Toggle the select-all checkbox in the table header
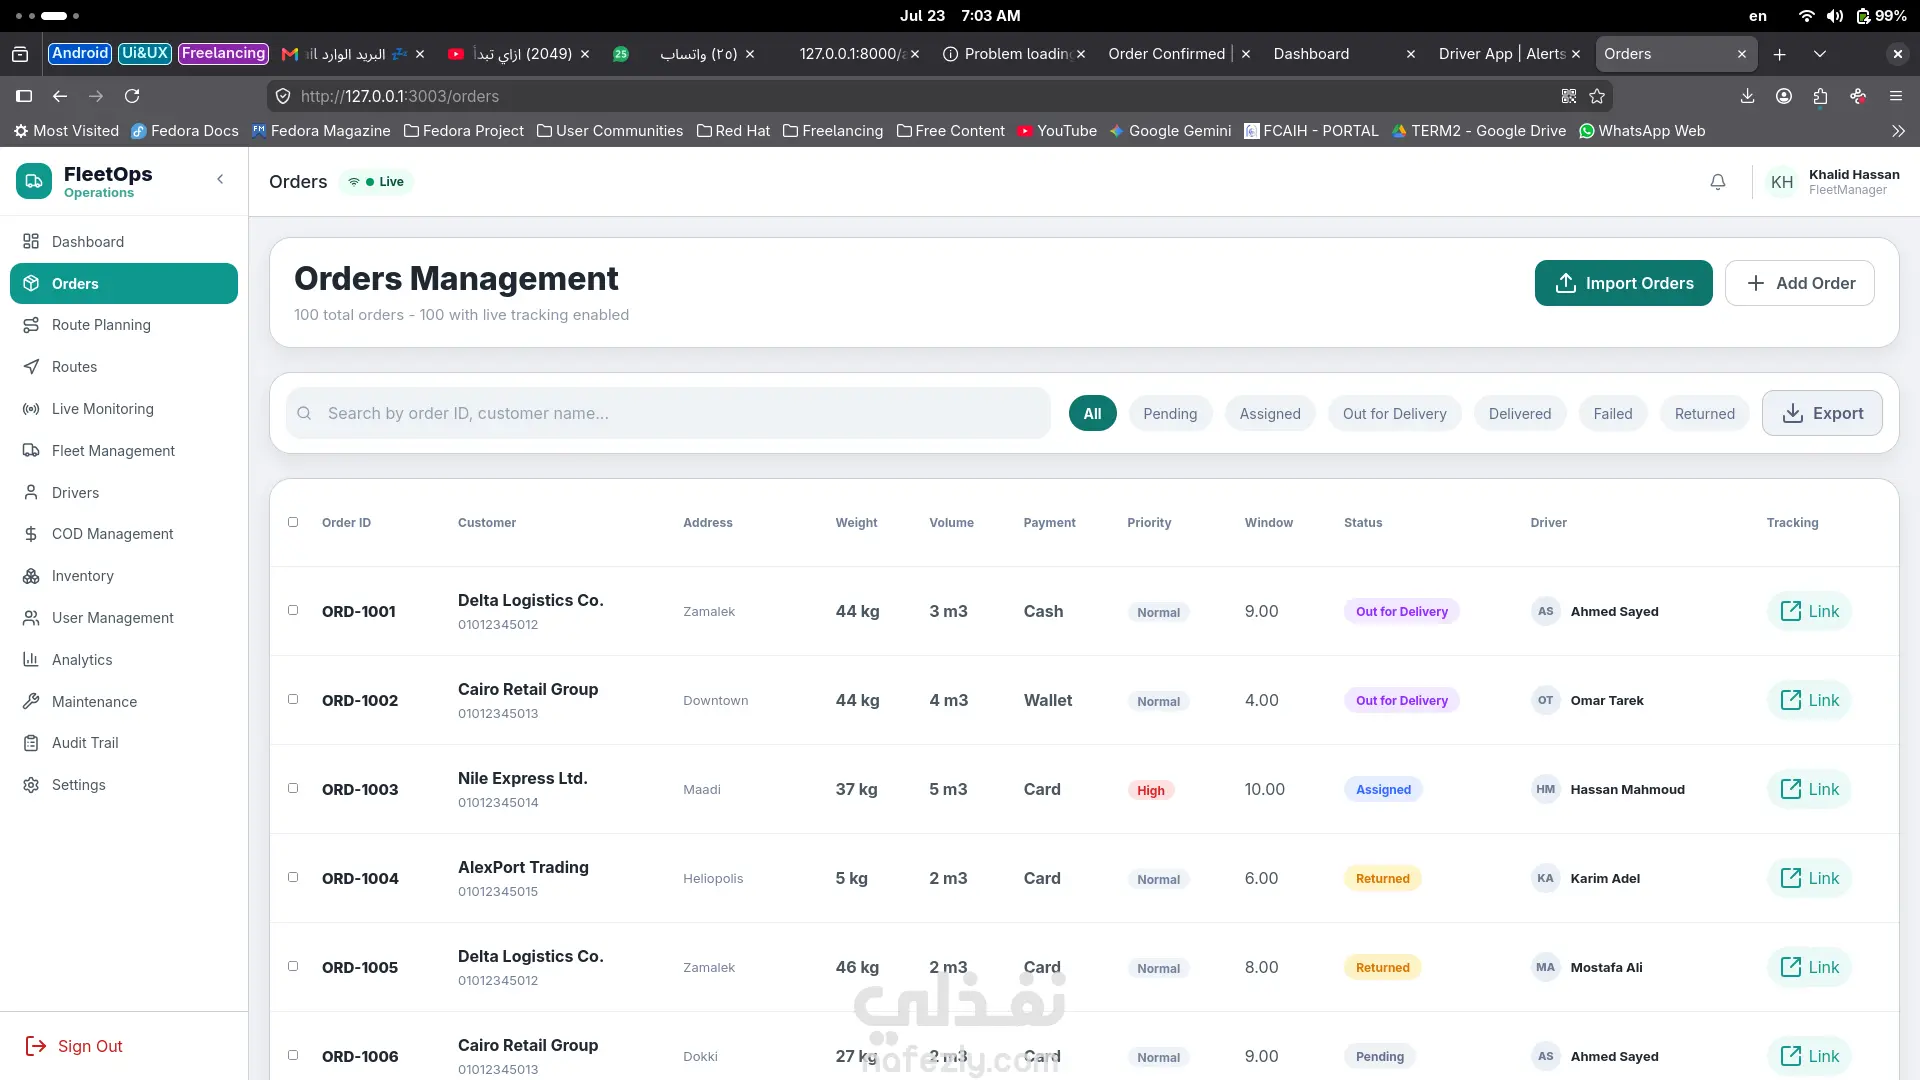Image resolution: width=1920 pixels, height=1080 pixels. click(293, 522)
